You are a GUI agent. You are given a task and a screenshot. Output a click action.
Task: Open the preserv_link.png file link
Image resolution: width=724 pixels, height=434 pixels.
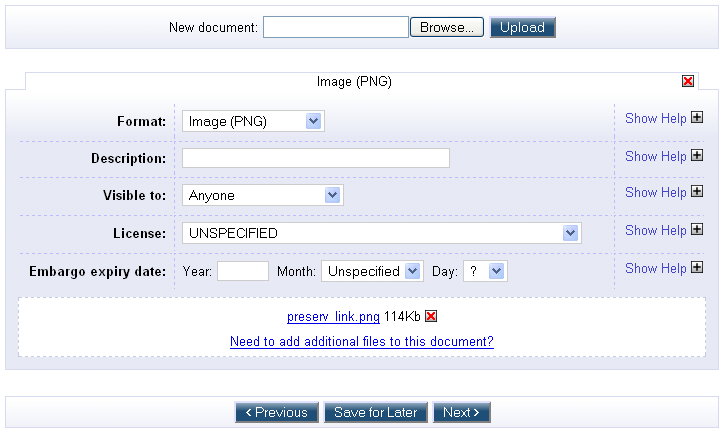click(x=333, y=317)
